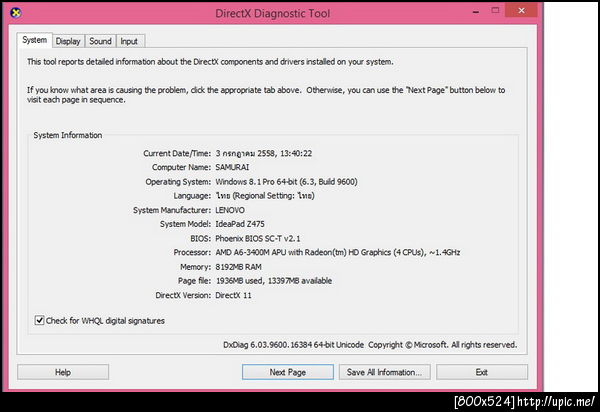Maximize the DirectX Diagnostic Tool window

[x=495, y=11]
